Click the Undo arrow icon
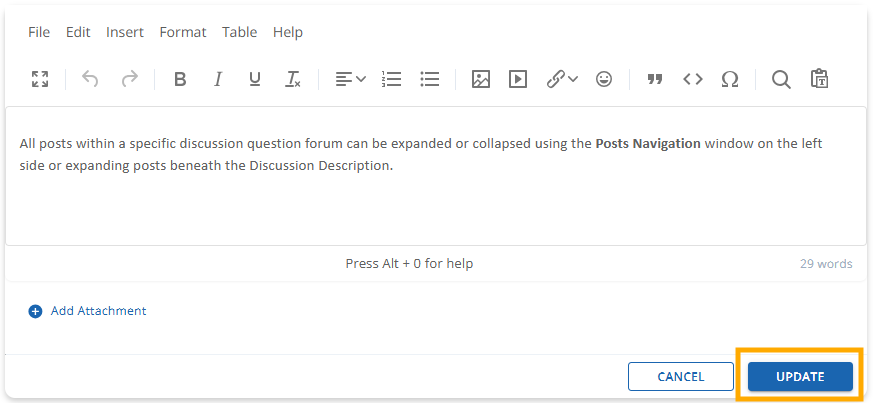 tap(90, 79)
